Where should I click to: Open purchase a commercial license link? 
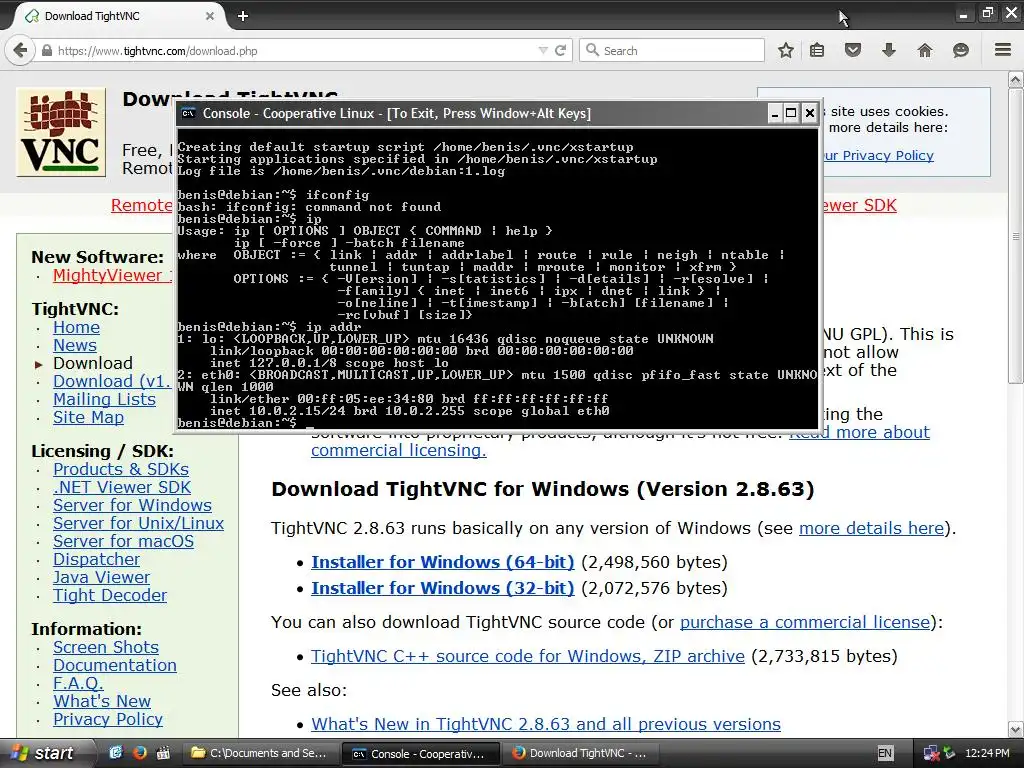805,622
